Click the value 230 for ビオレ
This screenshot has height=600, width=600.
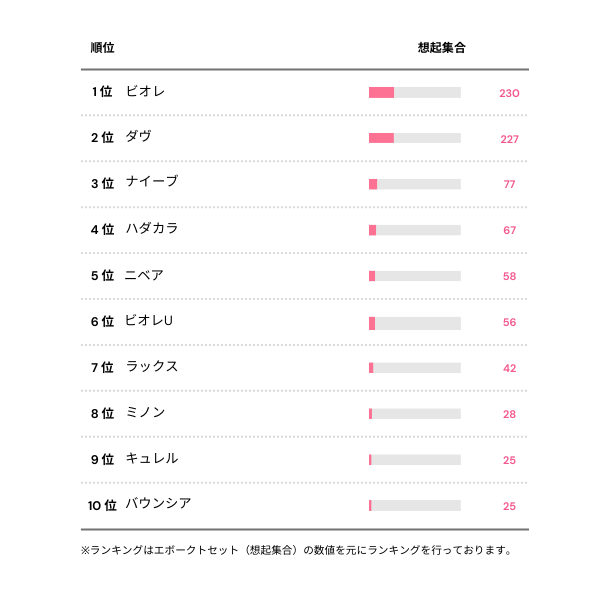pyautogui.click(x=509, y=93)
